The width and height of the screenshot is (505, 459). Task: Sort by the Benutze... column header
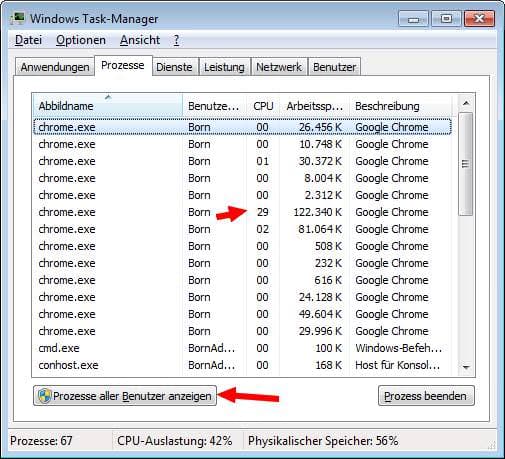point(214,106)
